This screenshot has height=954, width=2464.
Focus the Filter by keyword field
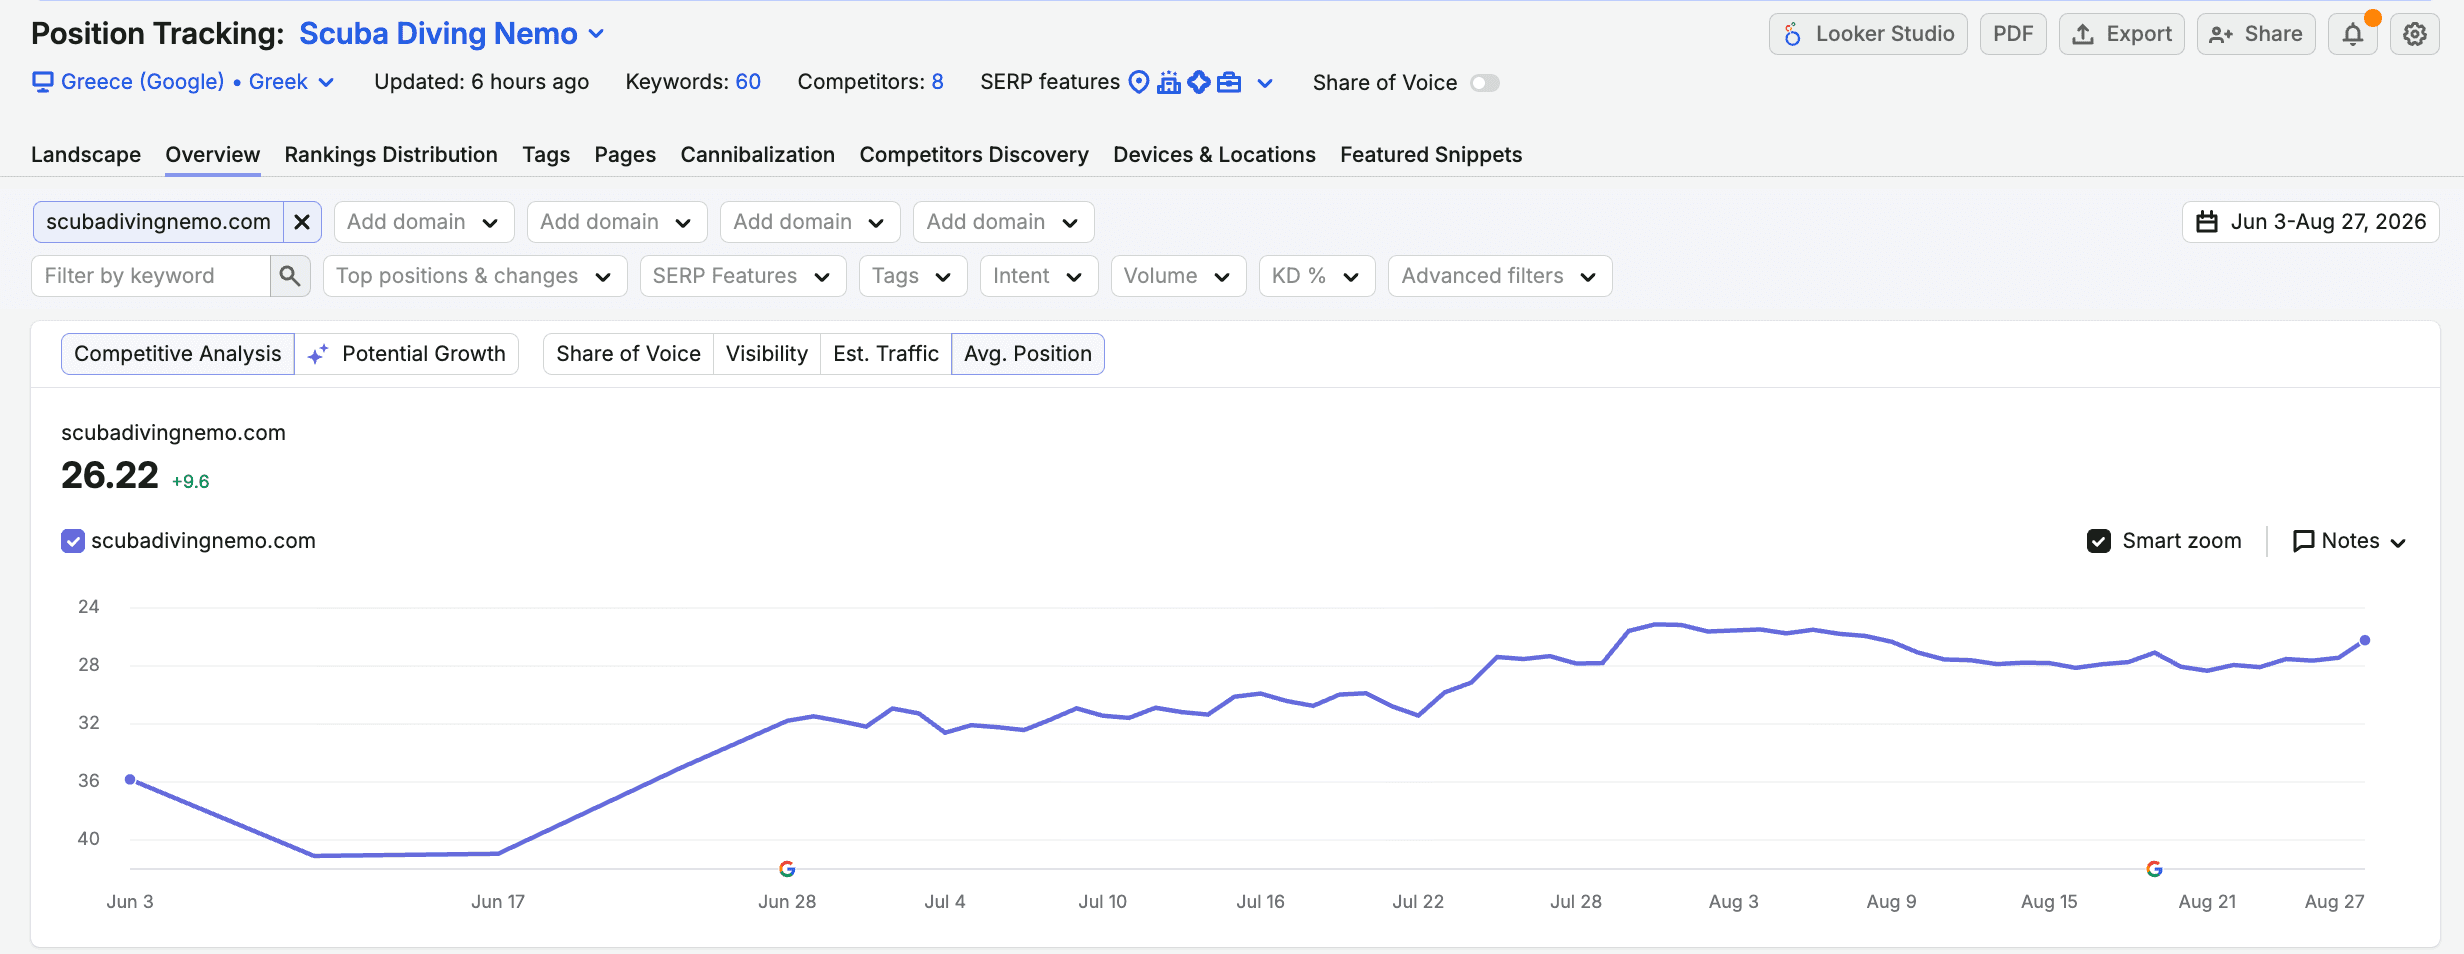151,276
